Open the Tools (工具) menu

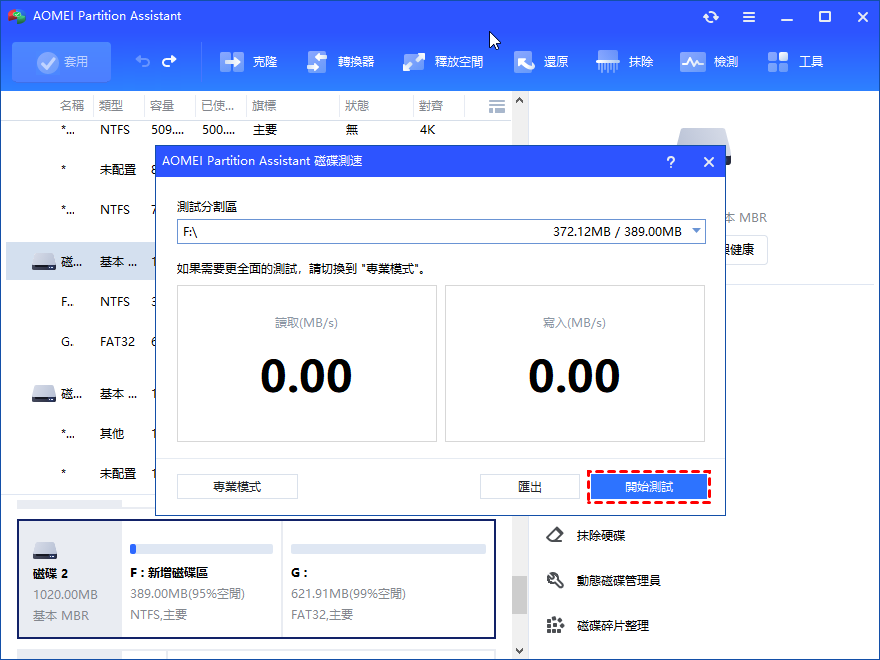coord(795,62)
